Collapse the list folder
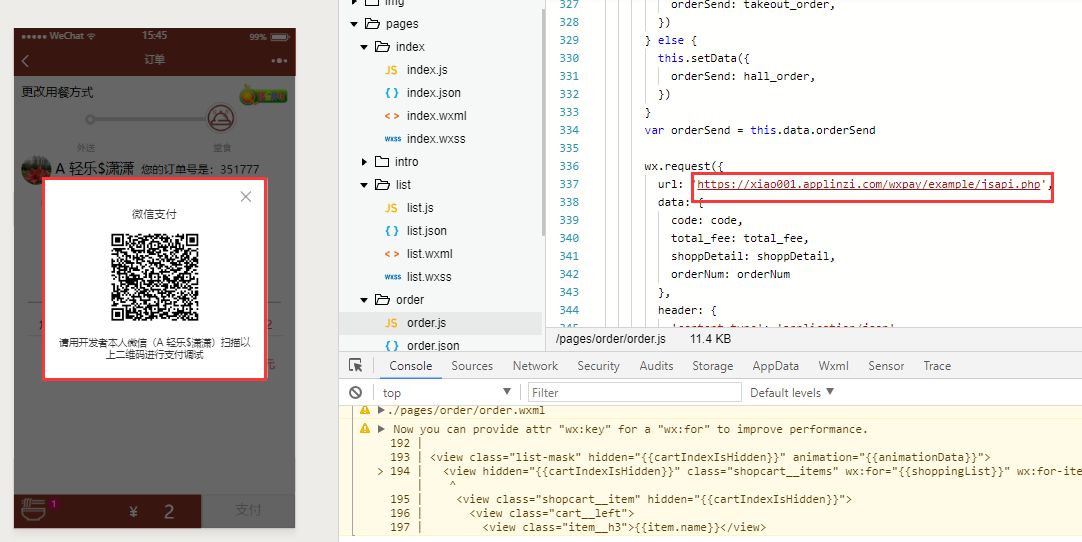This screenshot has width=1082, height=542. click(364, 185)
